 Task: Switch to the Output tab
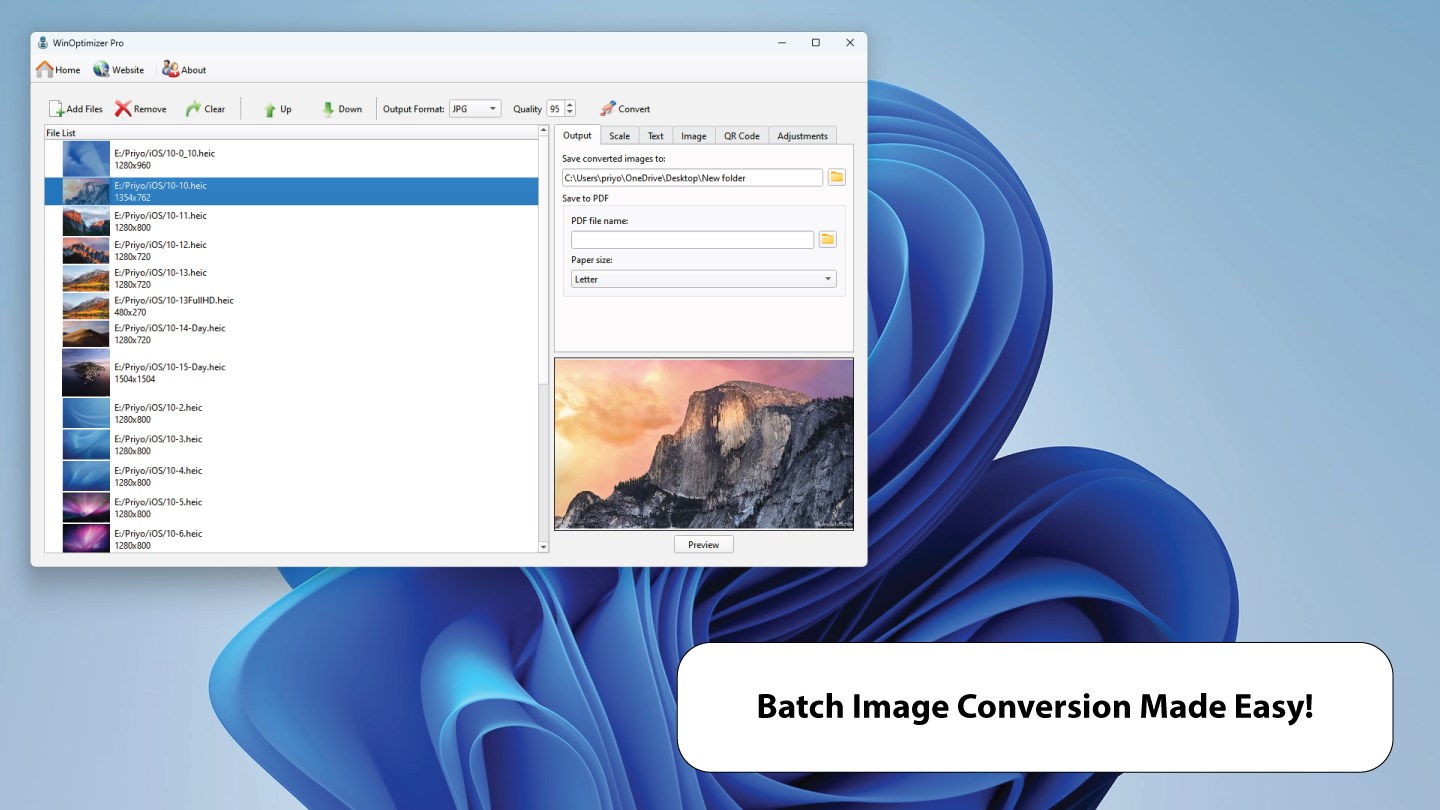point(577,135)
